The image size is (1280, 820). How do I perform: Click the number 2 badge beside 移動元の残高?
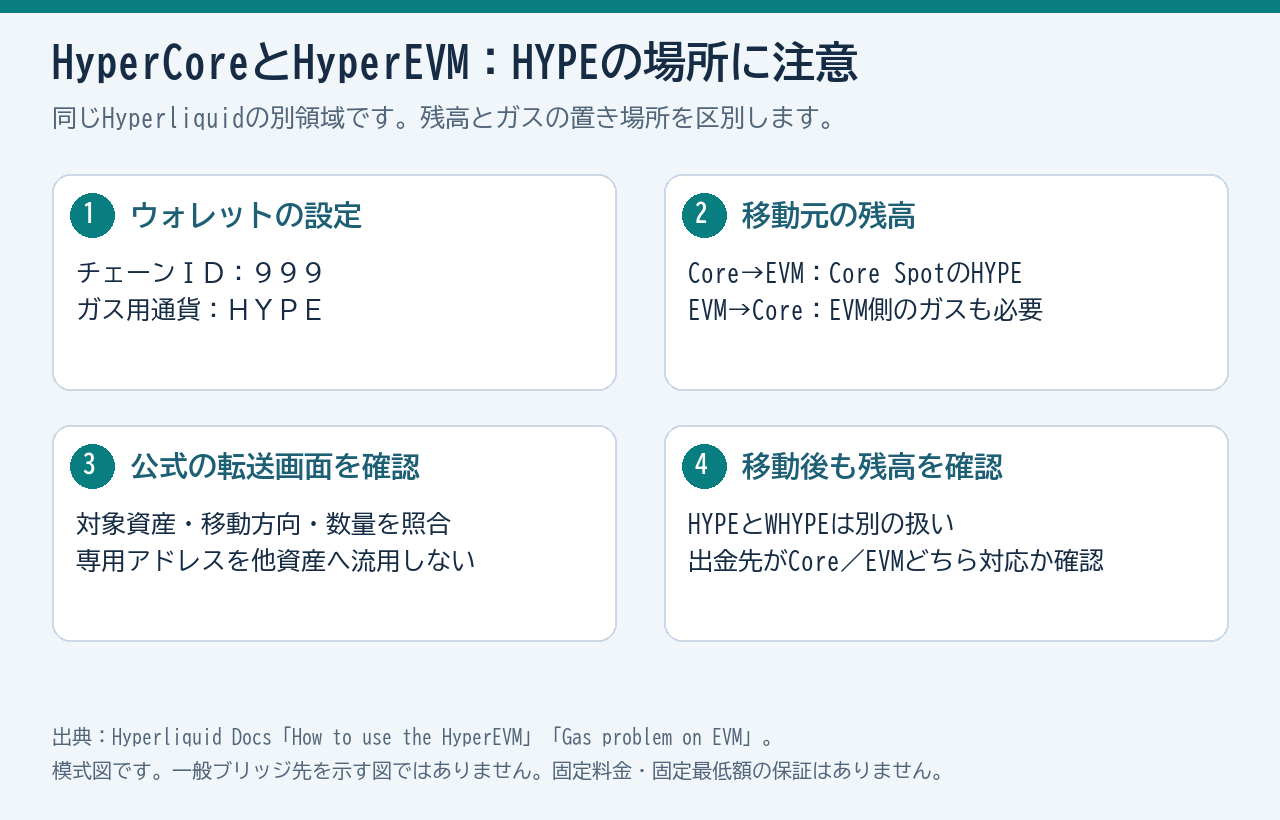(x=704, y=215)
